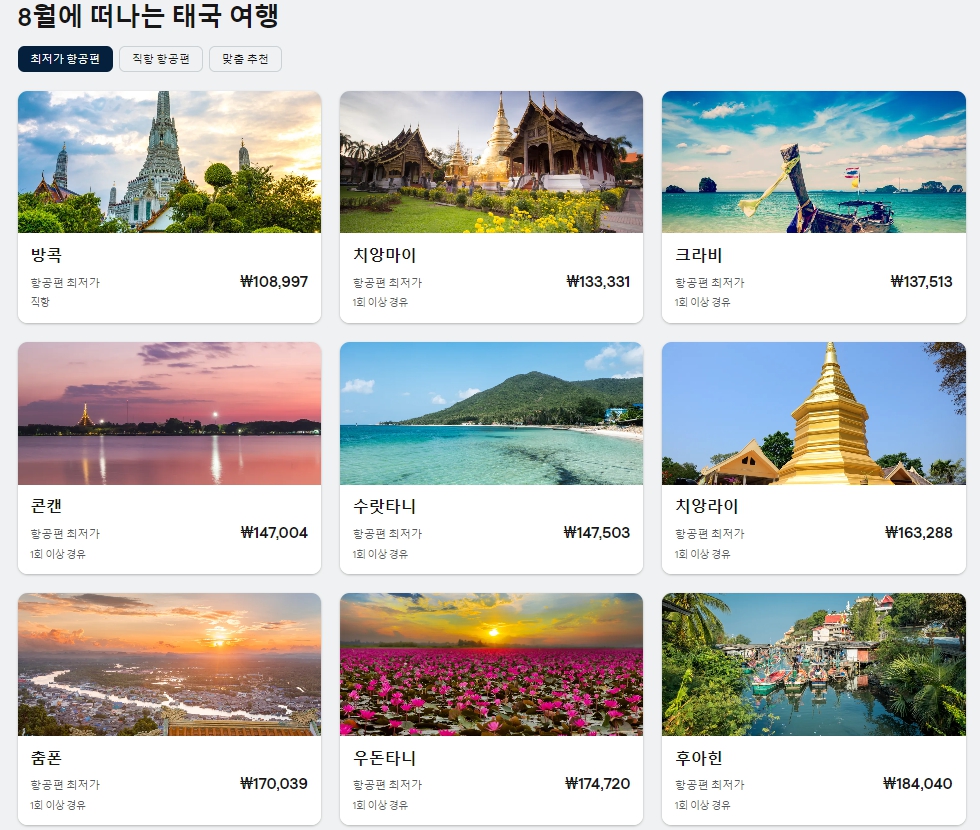Select the 후아힌 fishing village photo

pos(814,664)
